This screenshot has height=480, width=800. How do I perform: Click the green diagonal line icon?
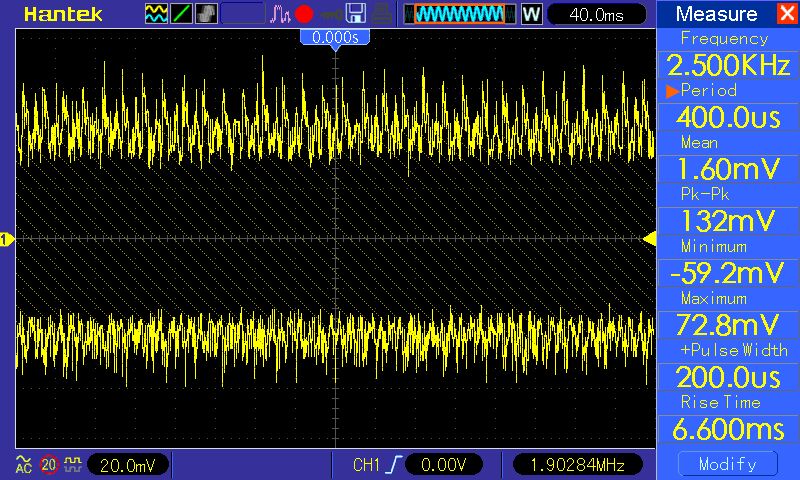point(181,14)
